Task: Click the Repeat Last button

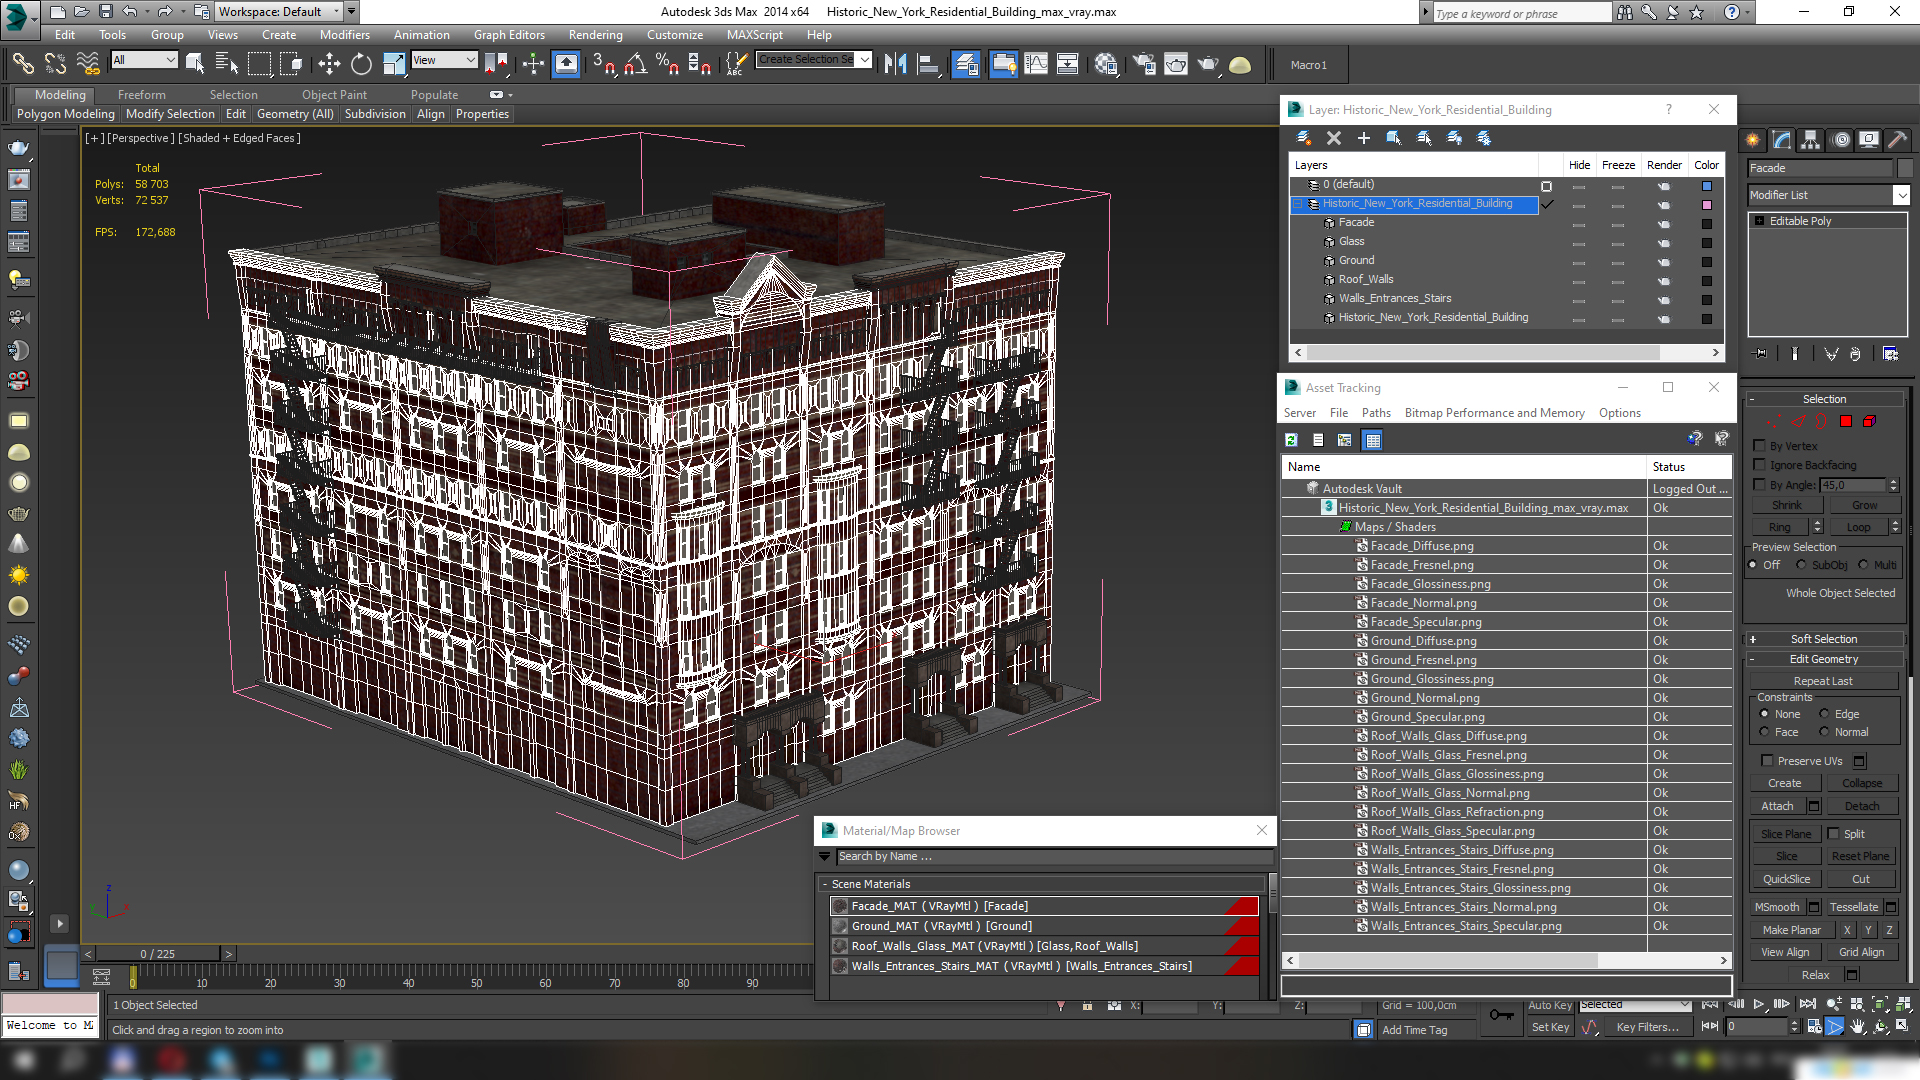Action: click(1823, 681)
